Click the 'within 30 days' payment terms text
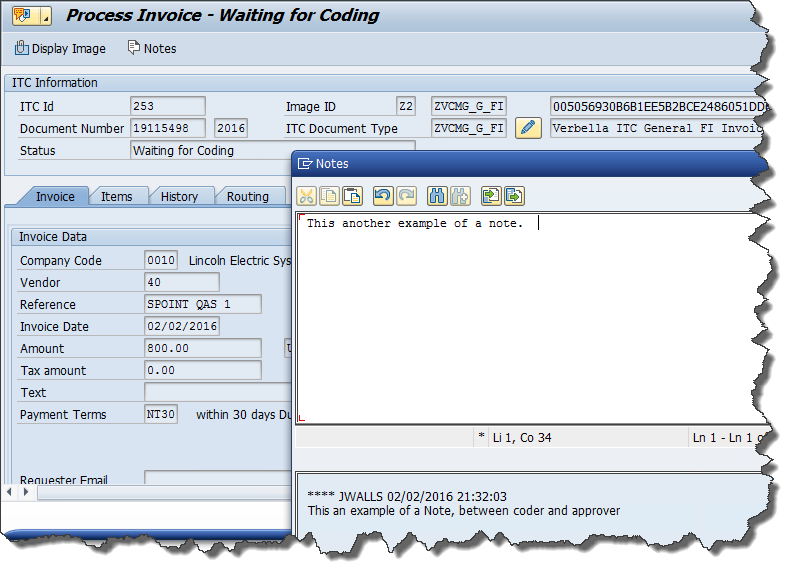This screenshot has width=795, height=575. click(x=235, y=415)
